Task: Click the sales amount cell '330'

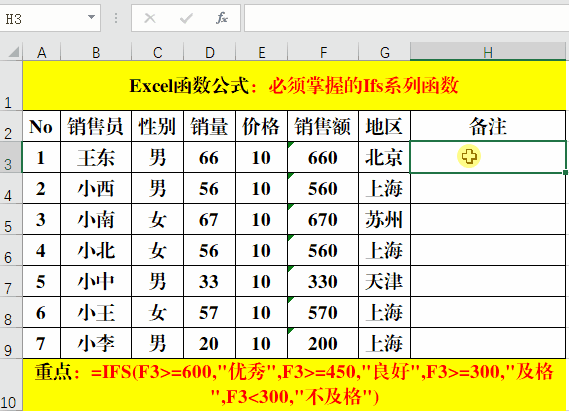Action: [x=323, y=281]
